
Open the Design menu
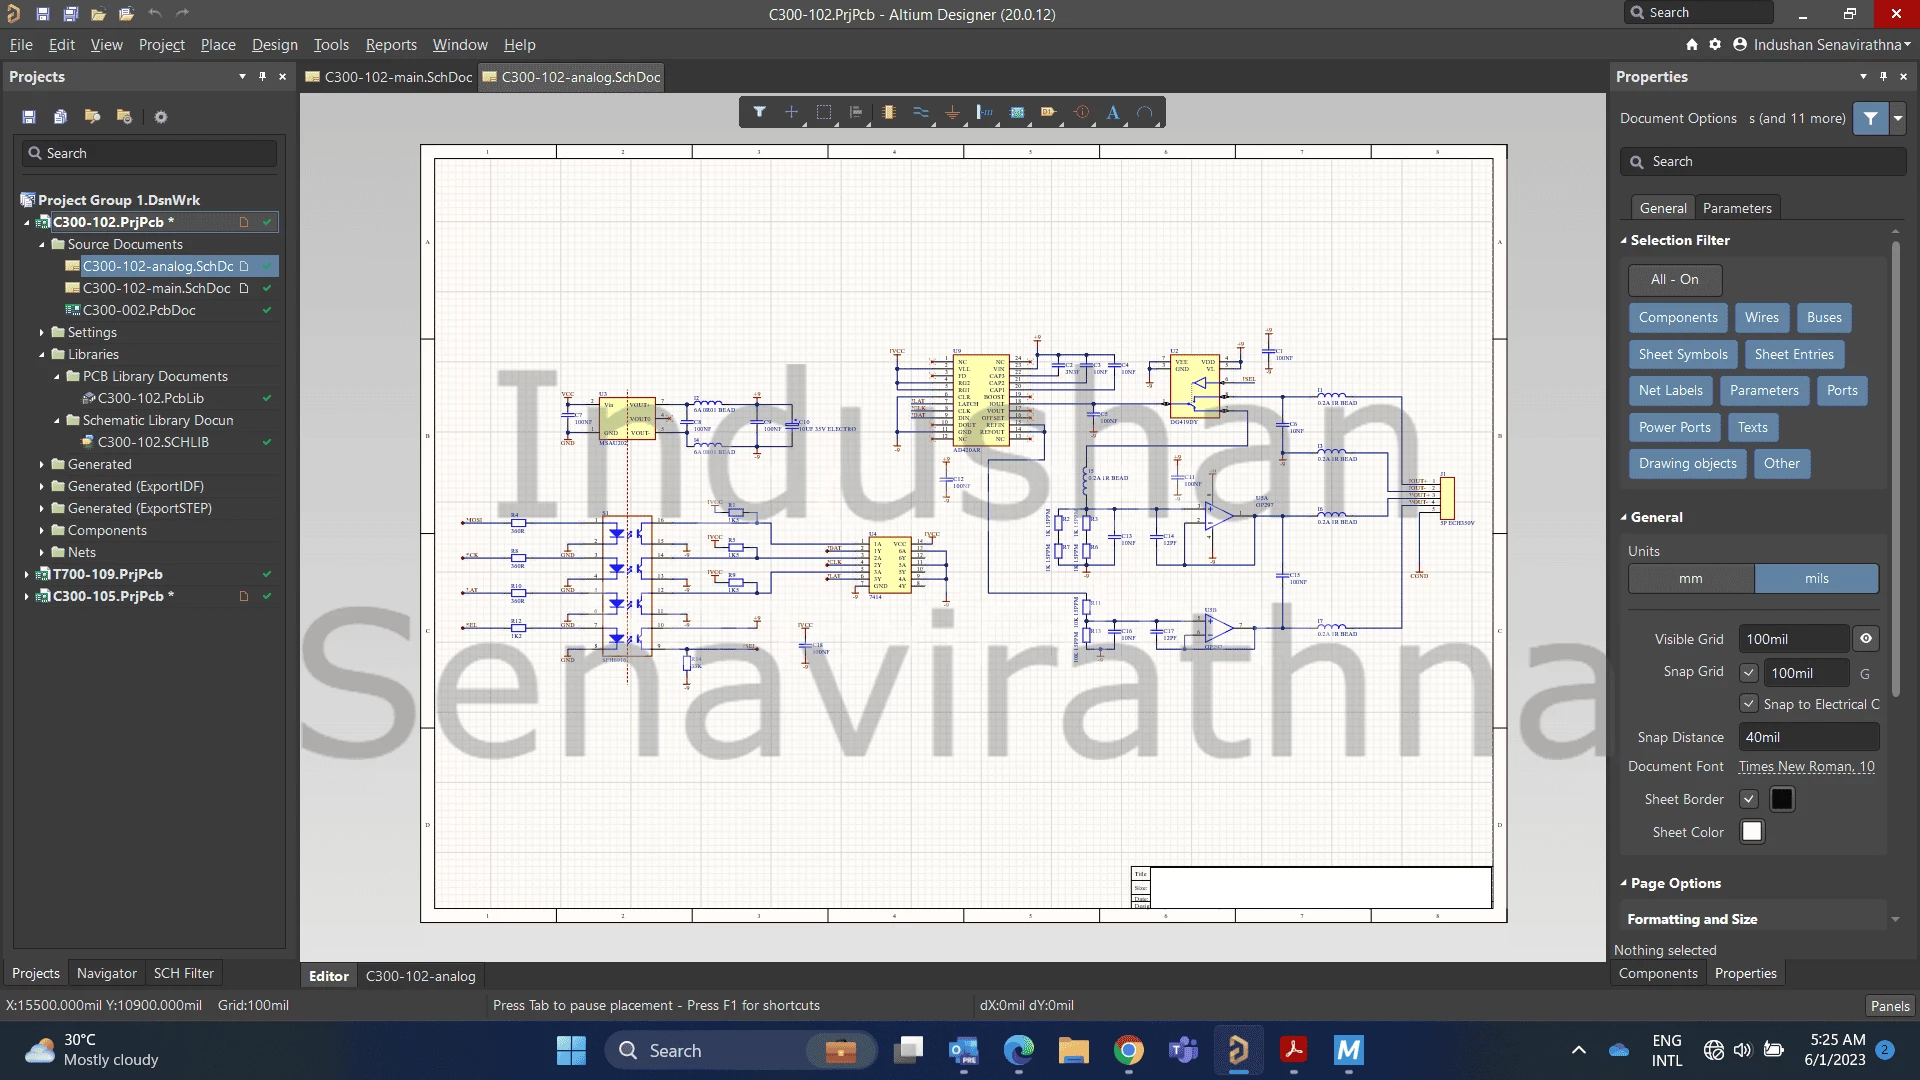pos(274,45)
